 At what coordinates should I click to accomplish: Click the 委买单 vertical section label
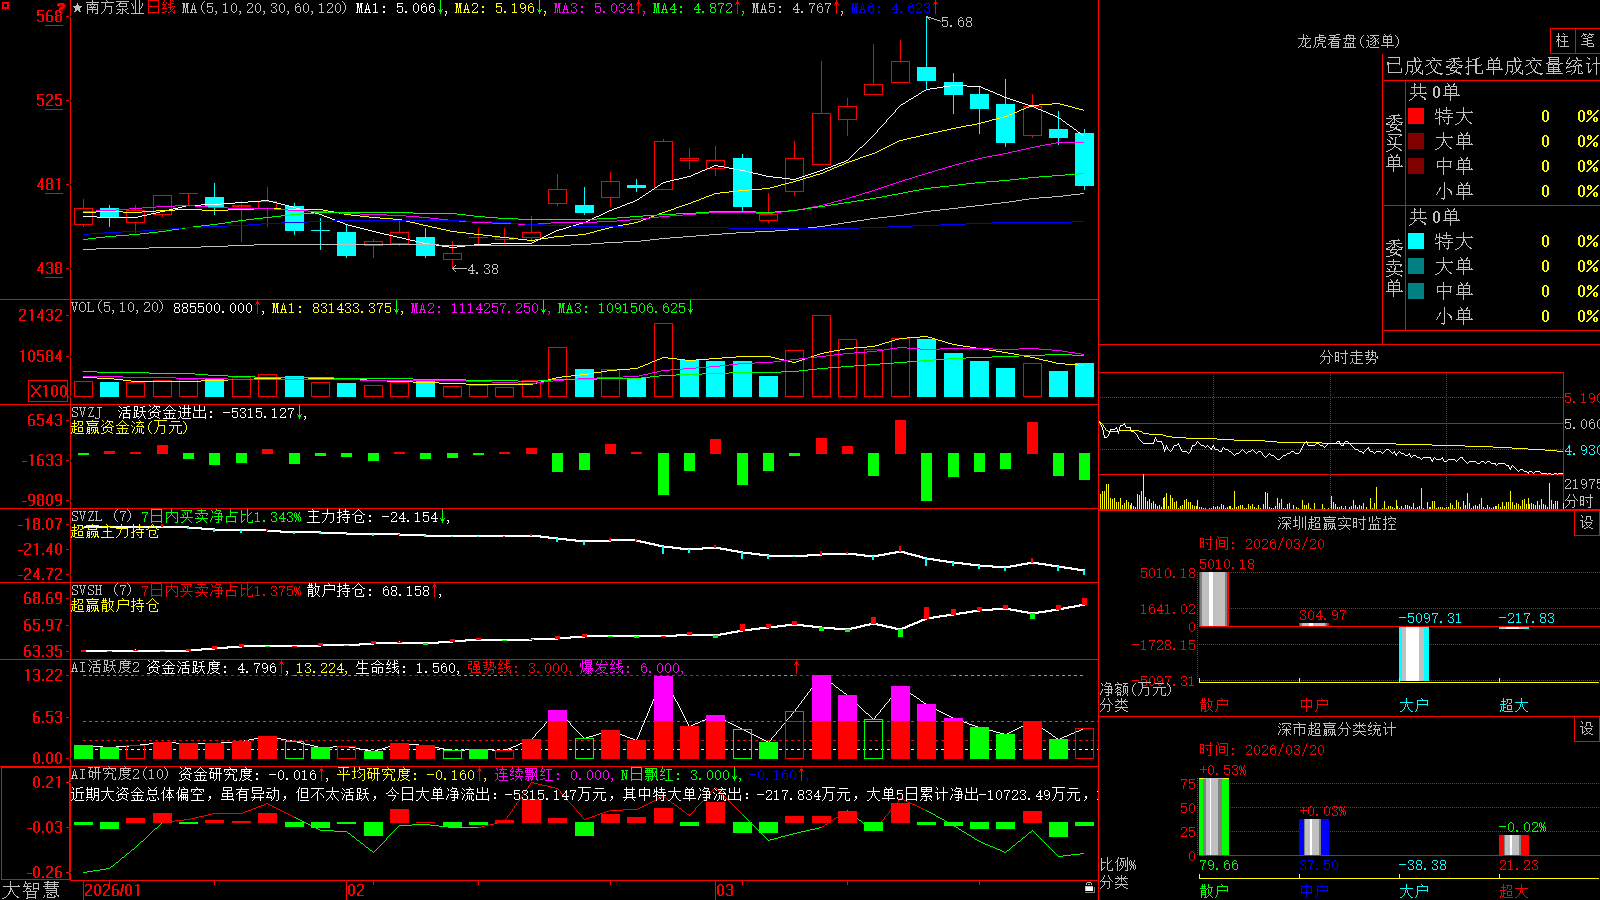(1394, 142)
